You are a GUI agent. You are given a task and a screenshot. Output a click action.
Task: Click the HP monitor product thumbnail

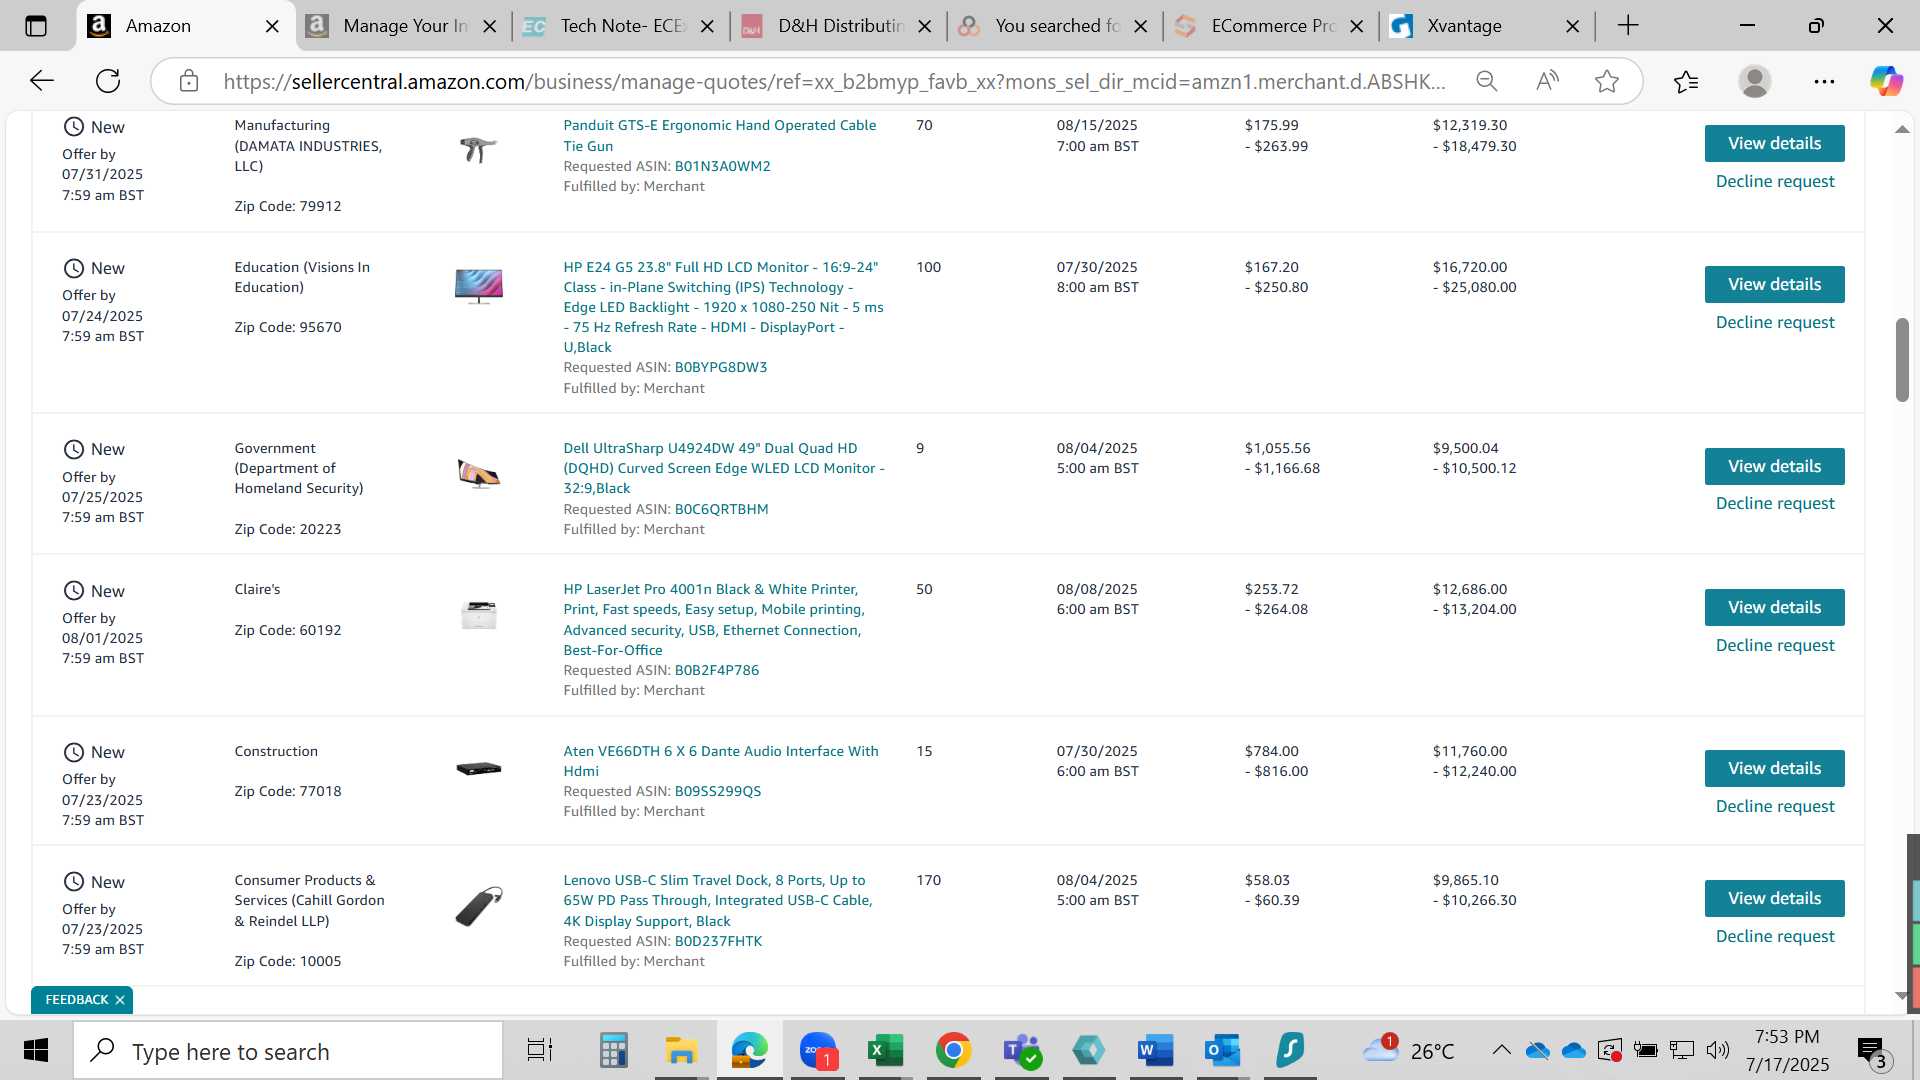click(x=479, y=286)
